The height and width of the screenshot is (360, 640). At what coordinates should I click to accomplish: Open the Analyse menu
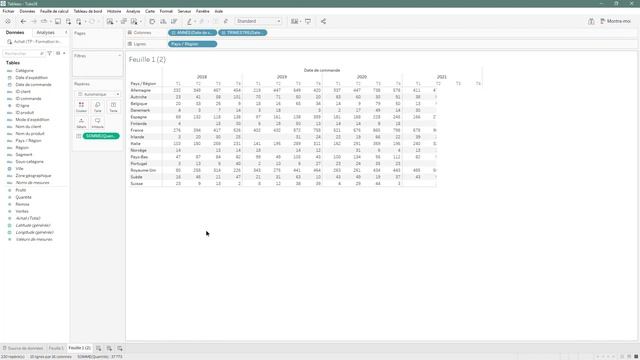[x=133, y=11]
